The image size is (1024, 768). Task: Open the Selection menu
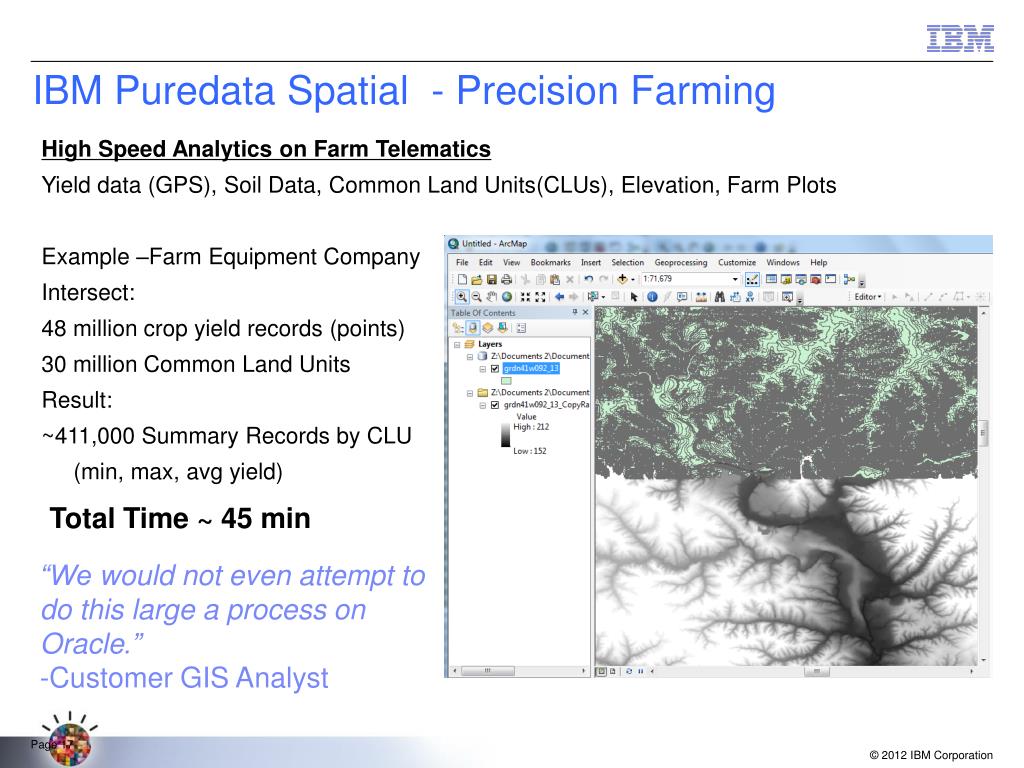point(628,263)
